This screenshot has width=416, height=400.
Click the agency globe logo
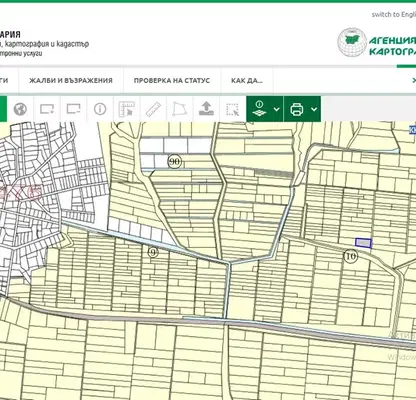click(352, 42)
